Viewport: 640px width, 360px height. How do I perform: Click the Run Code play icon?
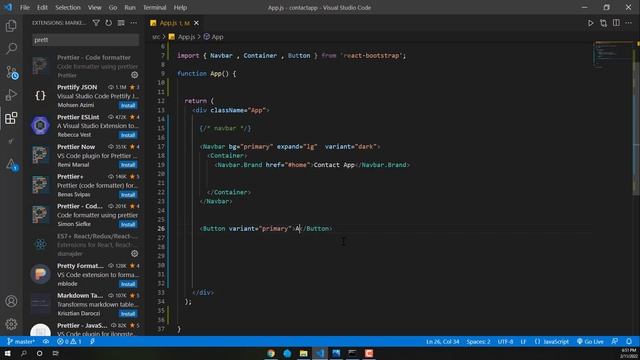[590, 23]
